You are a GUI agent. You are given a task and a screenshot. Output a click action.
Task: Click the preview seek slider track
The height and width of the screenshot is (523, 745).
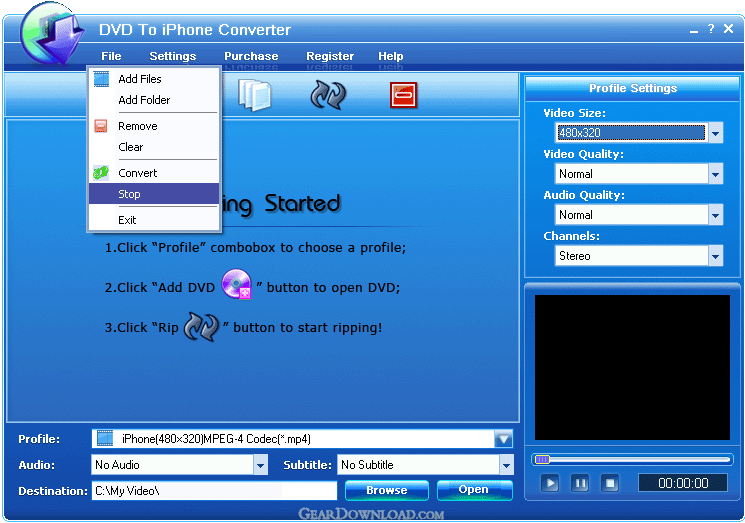[632, 459]
